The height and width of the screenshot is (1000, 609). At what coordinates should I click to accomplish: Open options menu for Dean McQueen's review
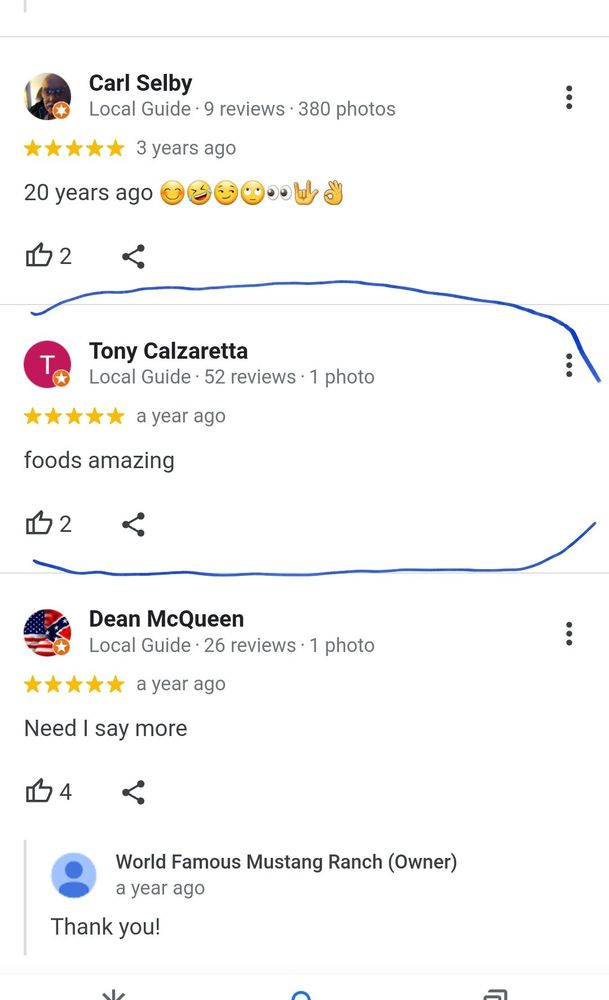569,633
